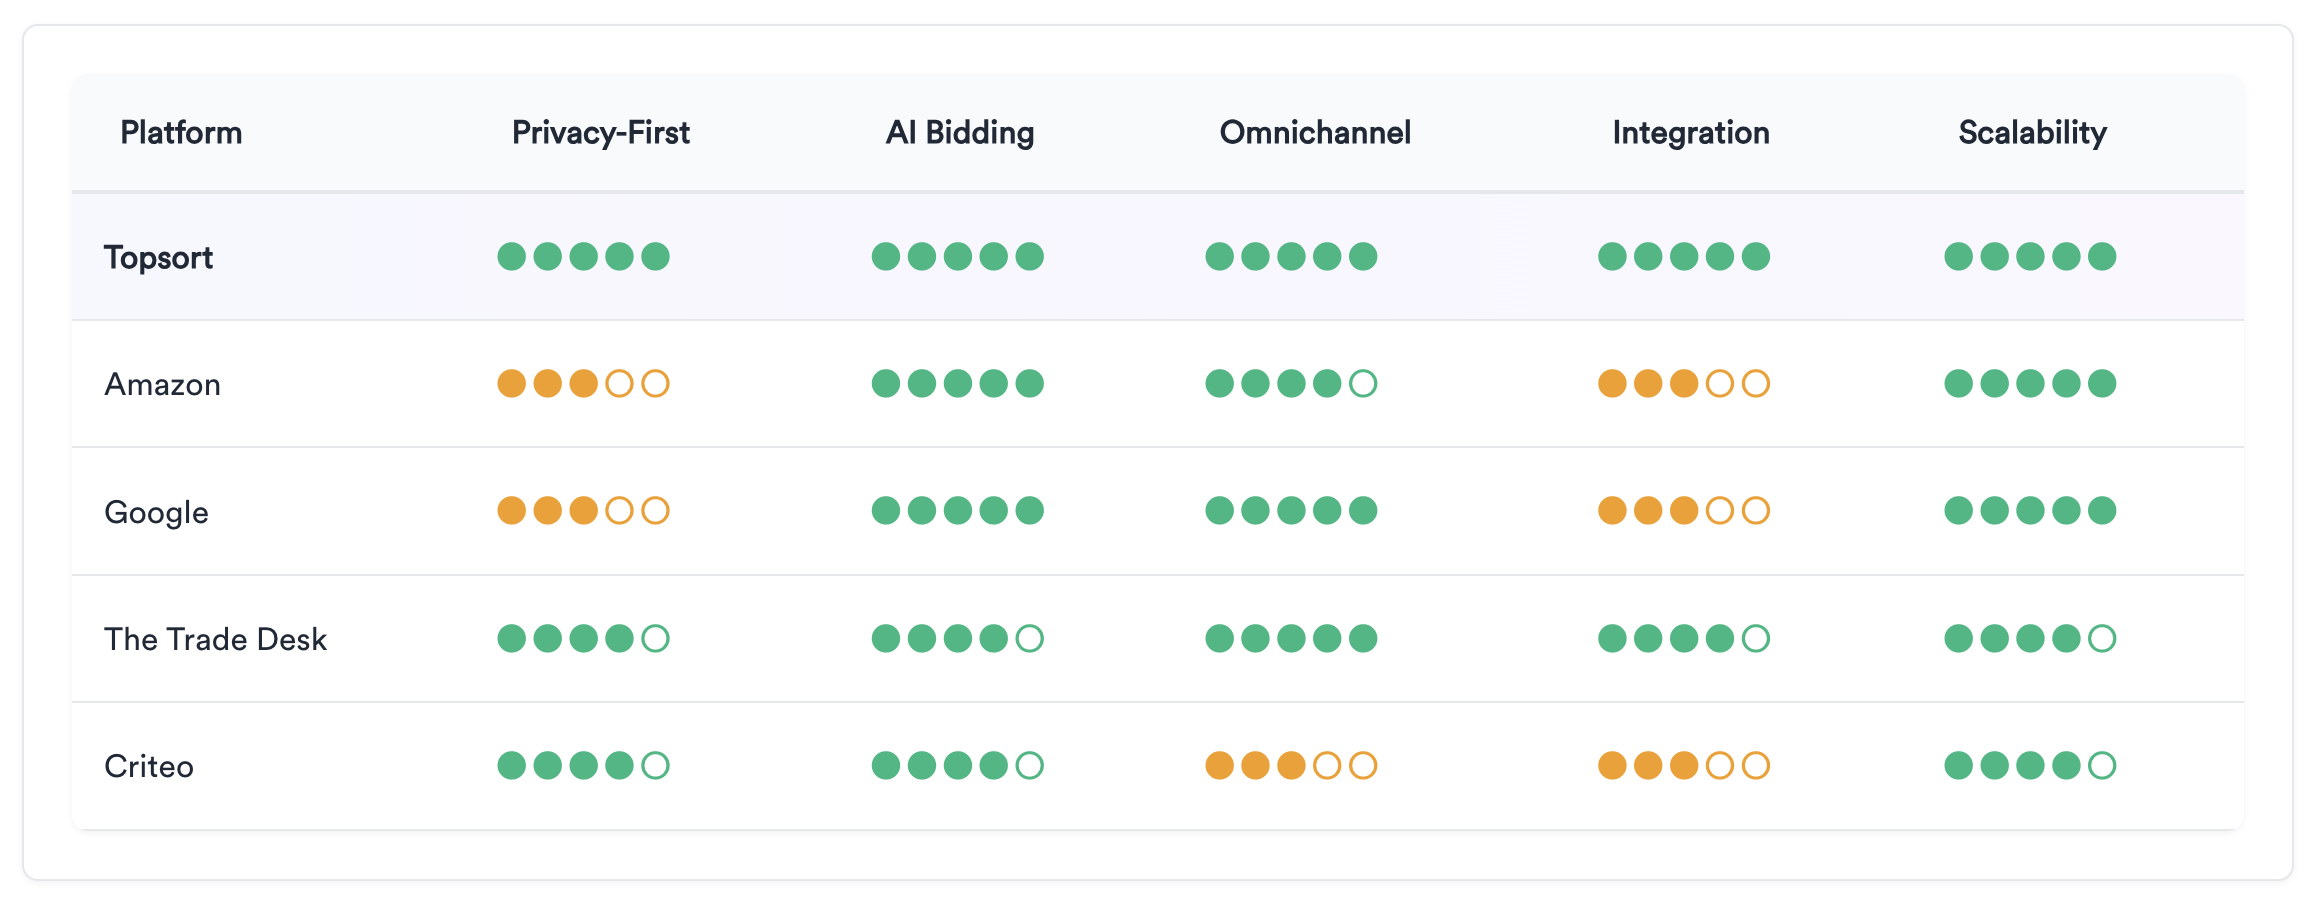Click the Integration column header
This screenshot has height=899, width=2323.
(x=1691, y=132)
